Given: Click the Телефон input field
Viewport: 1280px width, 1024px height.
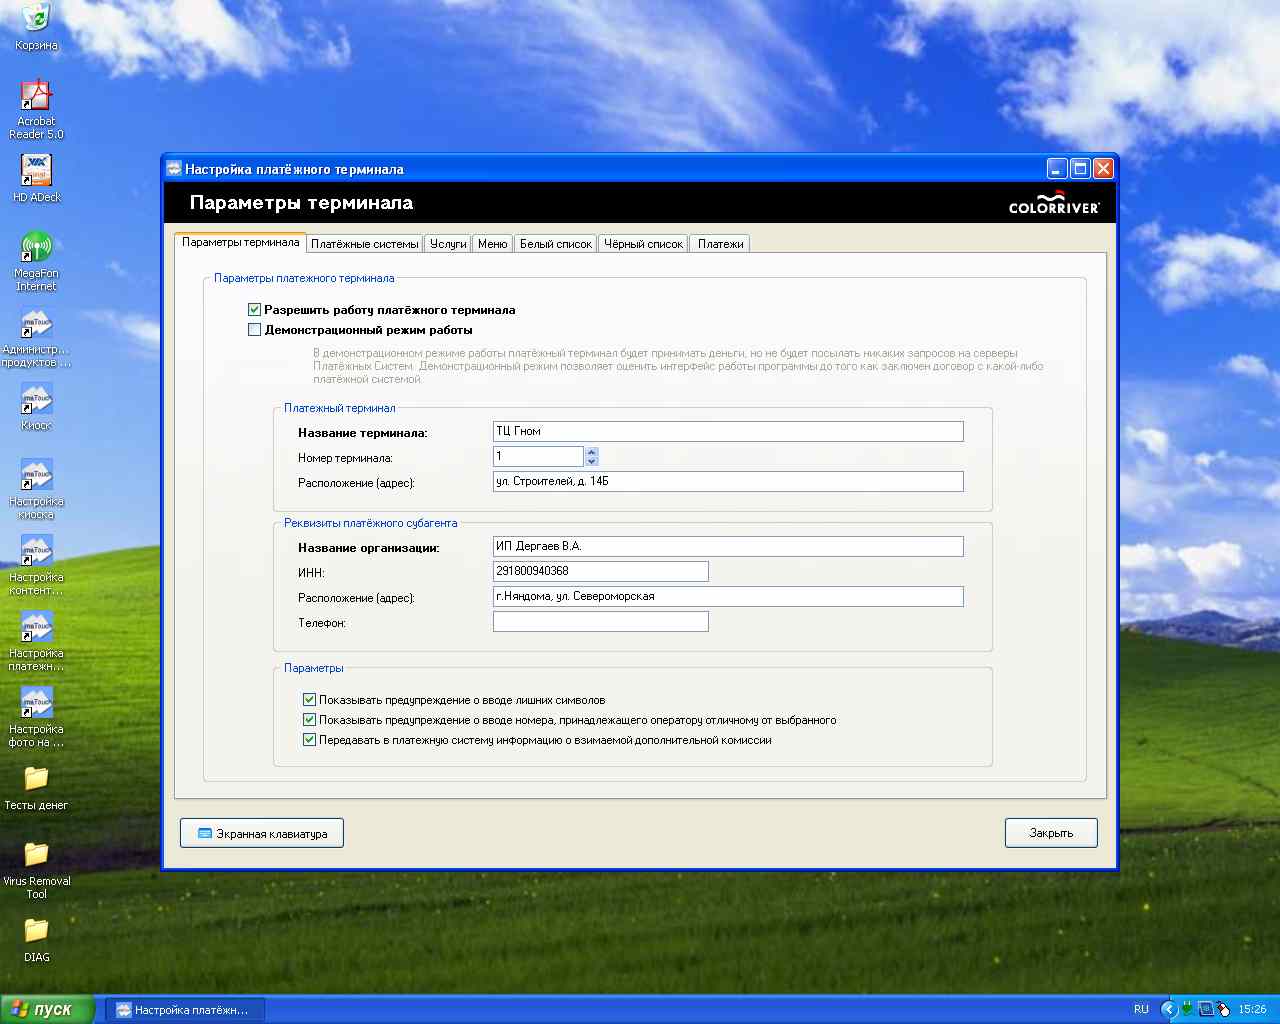Looking at the screenshot, I should tap(600, 622).
